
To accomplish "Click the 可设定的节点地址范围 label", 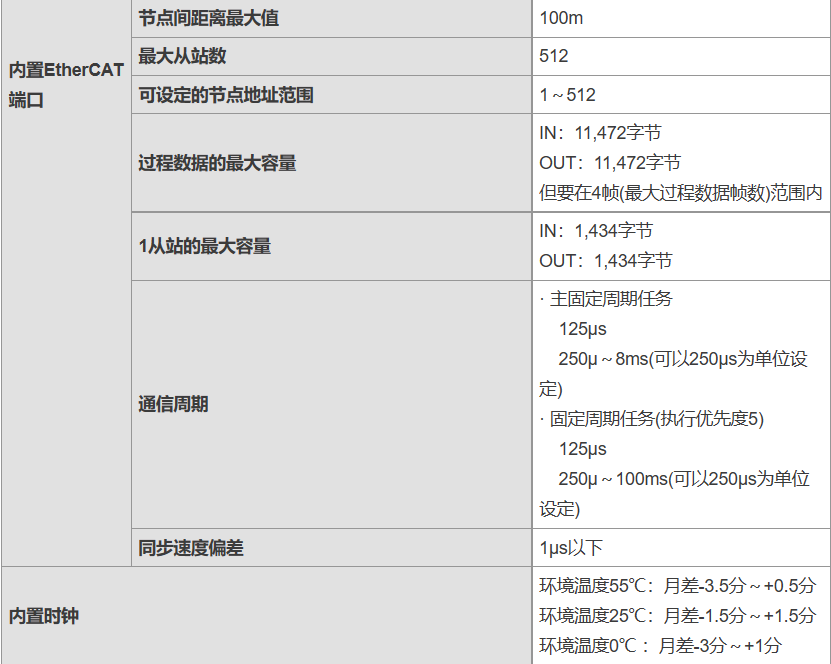I will pyautogui.click(x=226, y=95).
